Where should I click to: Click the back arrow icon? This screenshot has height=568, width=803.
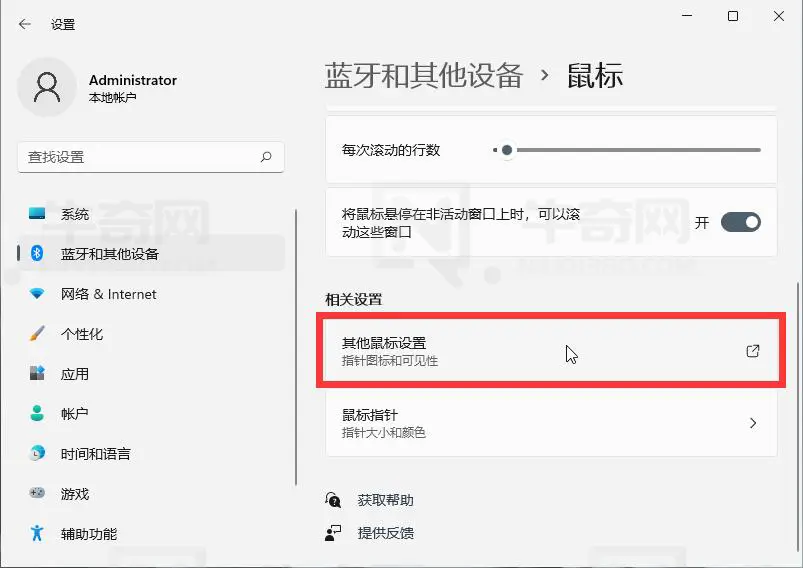tap(25, 24)
